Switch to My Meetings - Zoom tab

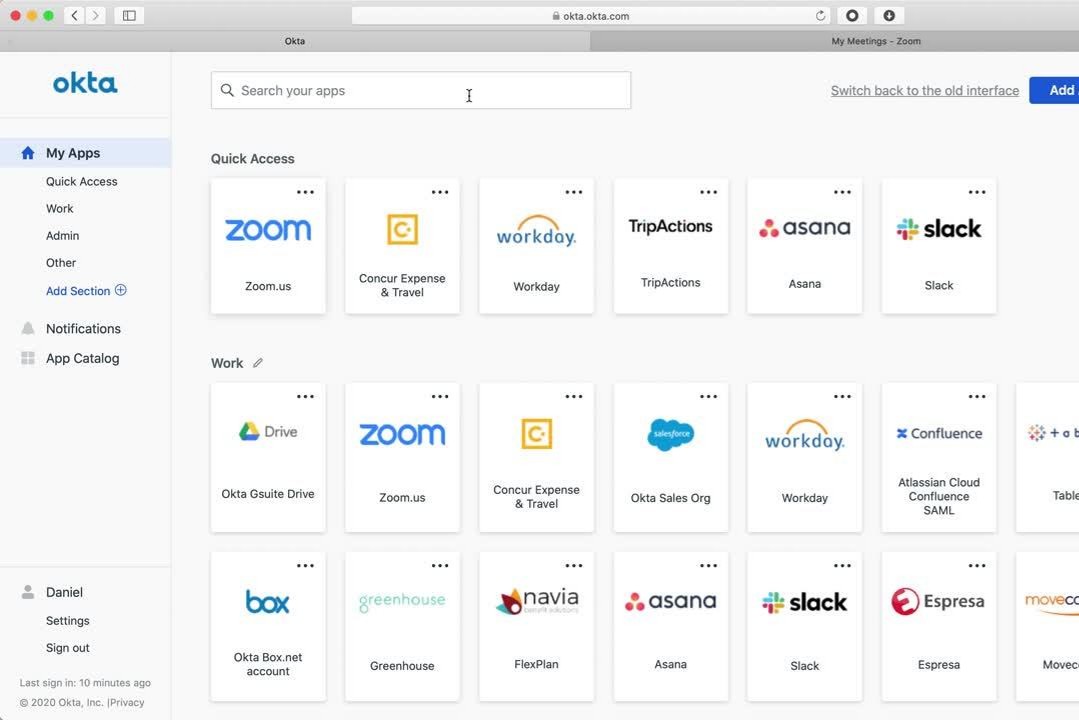click(x=875, y=41)
